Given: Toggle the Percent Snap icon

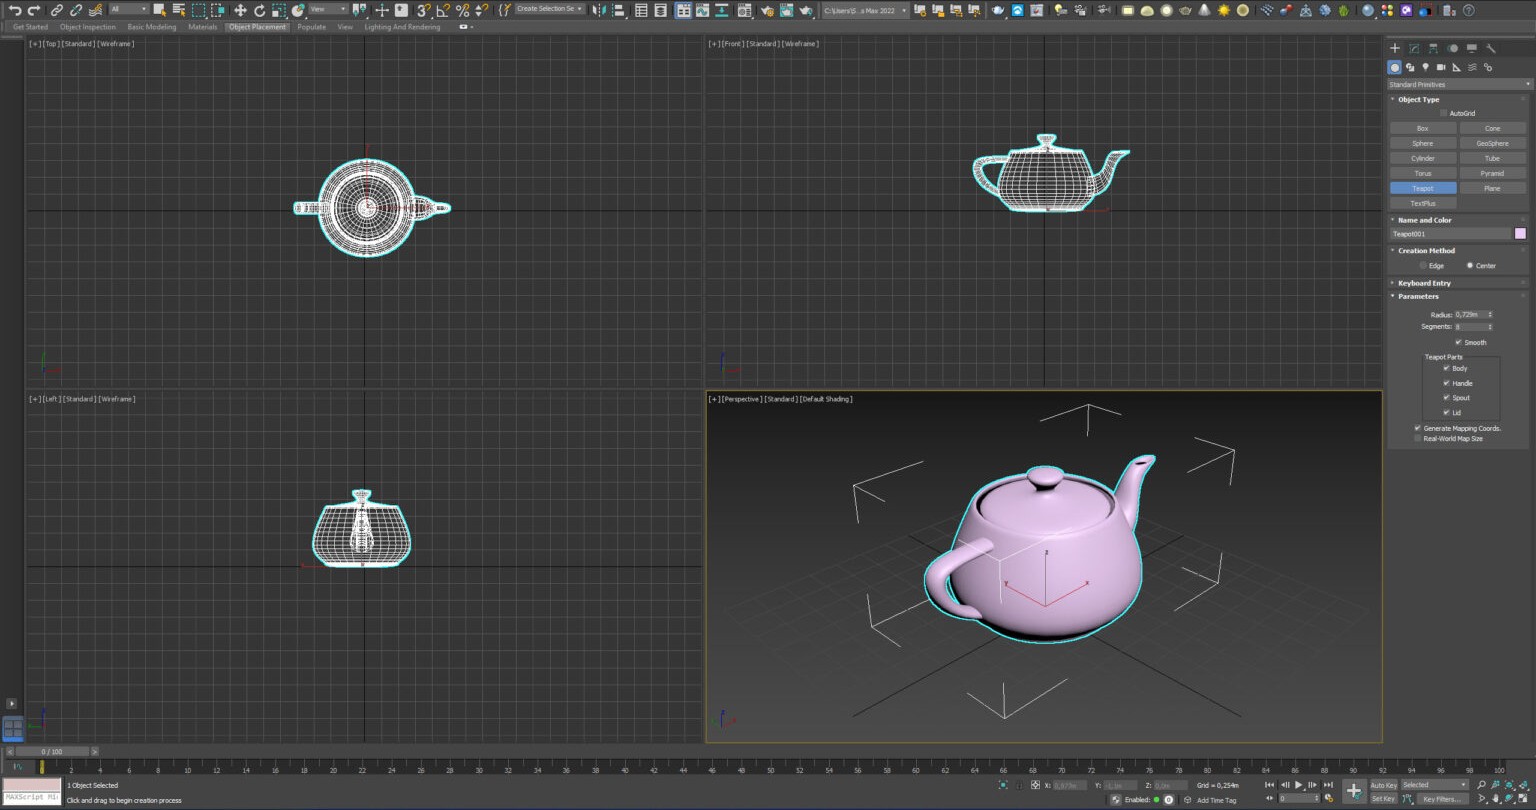Looking at the screenshot, I should pyautogui.click(x=462, y=10).
